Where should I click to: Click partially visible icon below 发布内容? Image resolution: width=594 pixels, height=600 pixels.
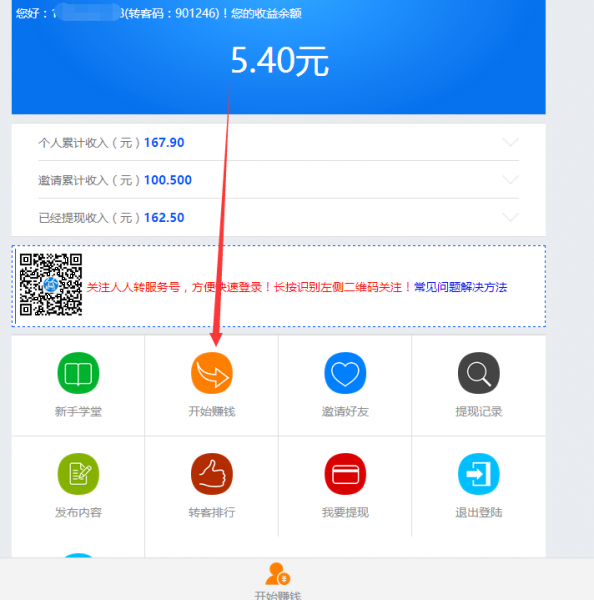78,555
